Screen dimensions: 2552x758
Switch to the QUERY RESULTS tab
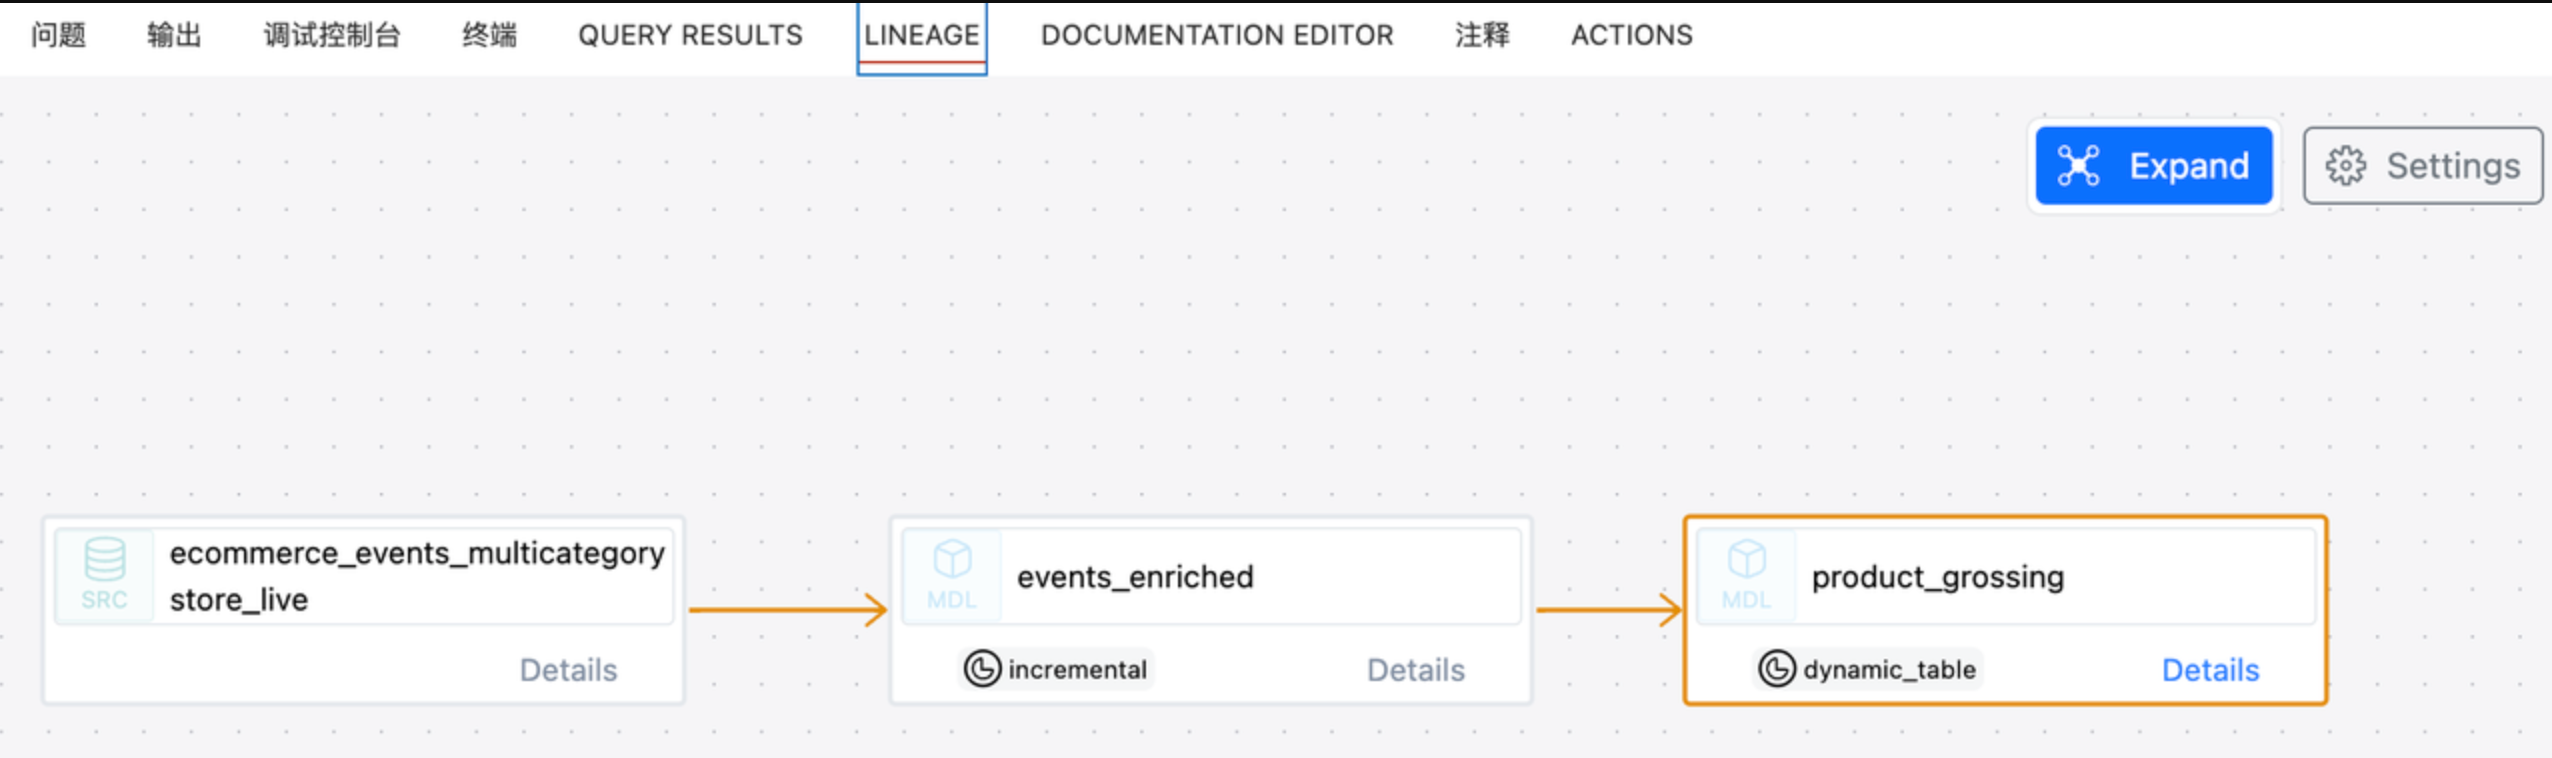690,36
